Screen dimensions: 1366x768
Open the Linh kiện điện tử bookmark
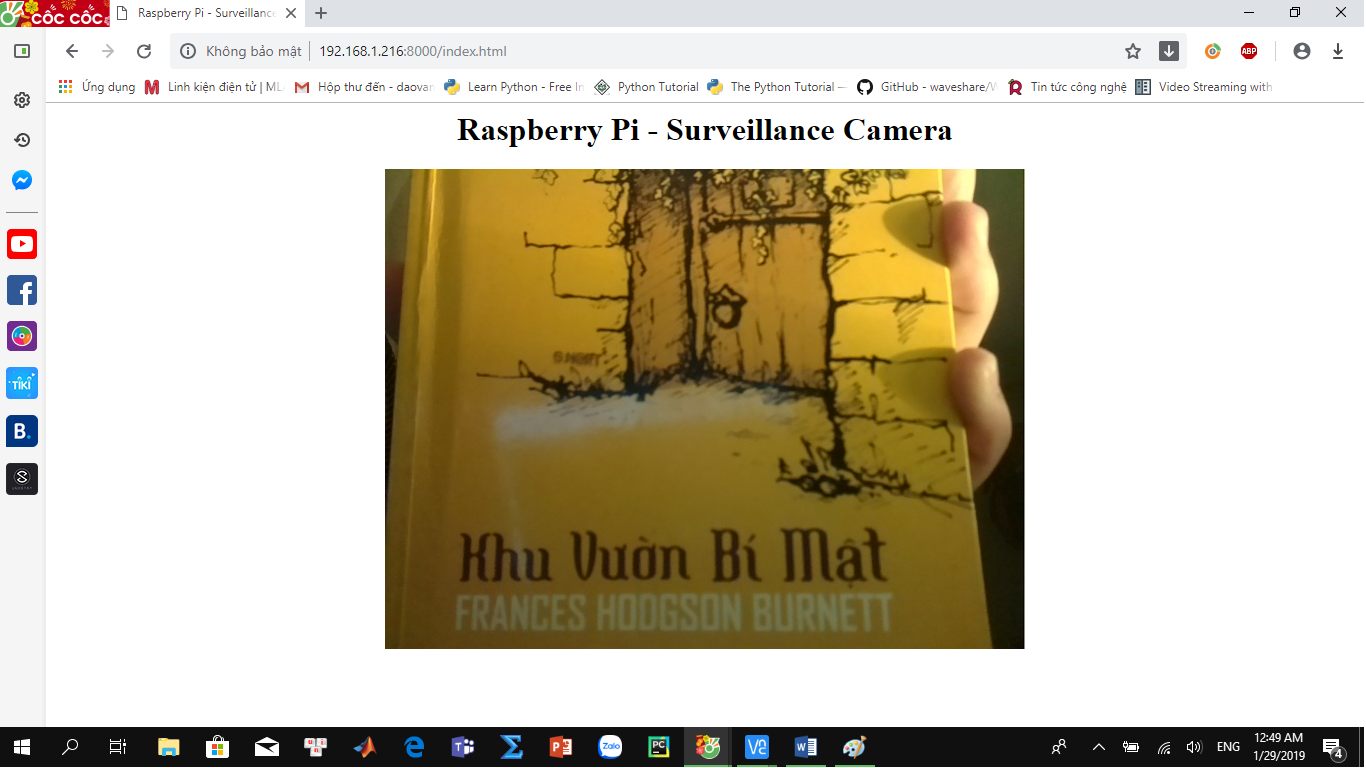click(215, 87)
